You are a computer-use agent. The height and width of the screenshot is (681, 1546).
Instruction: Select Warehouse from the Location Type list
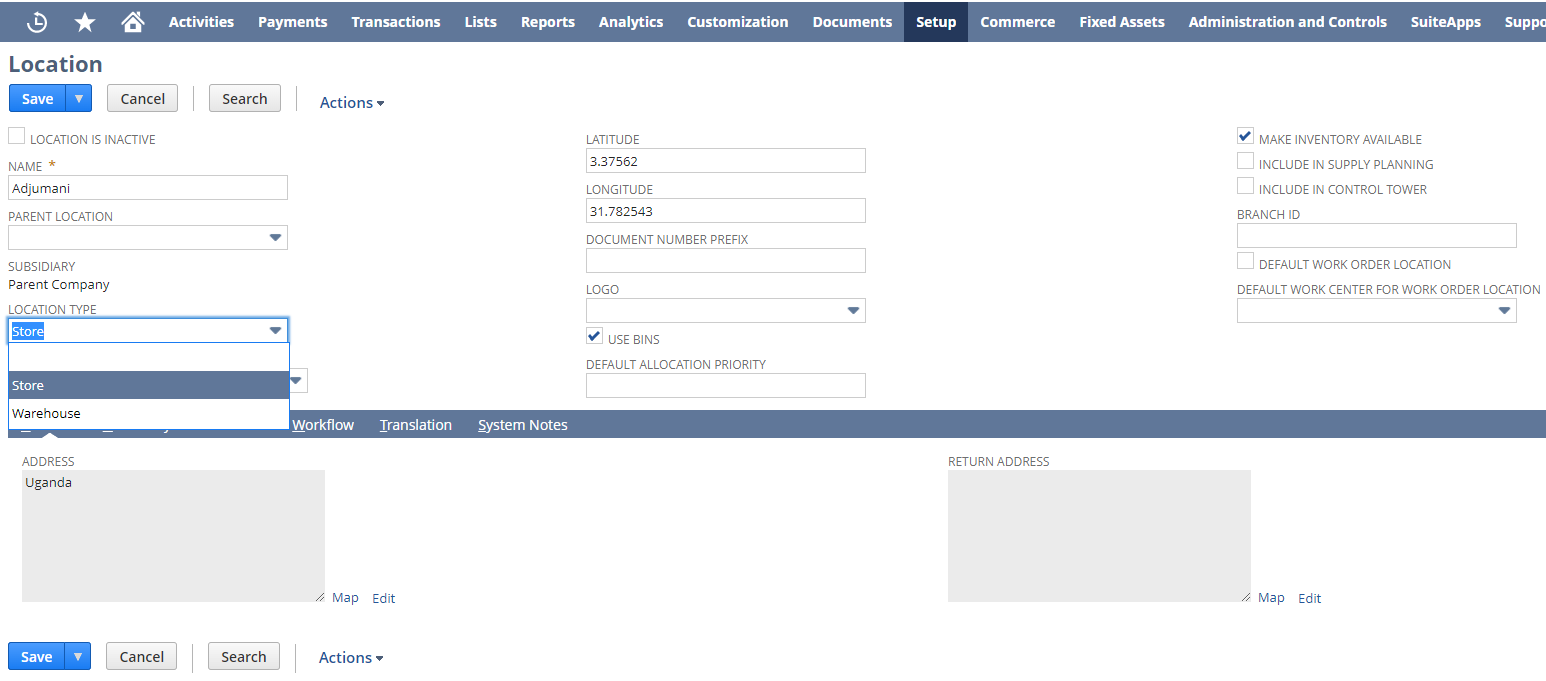coord(46,413)
